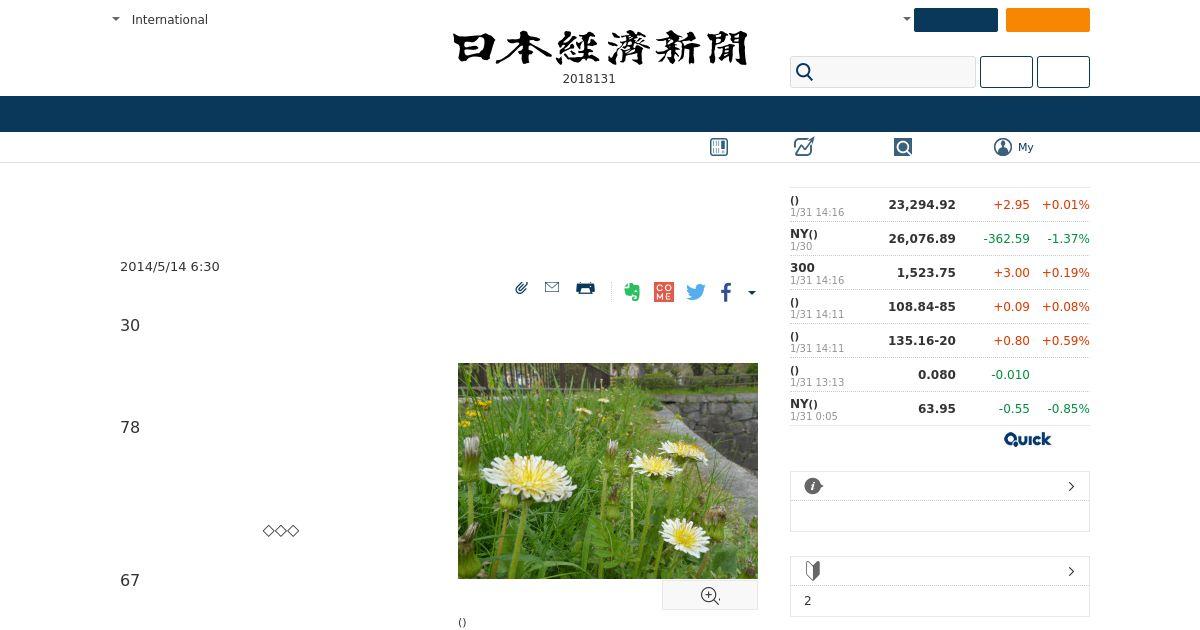Open the My account icon

[1003, 147]
